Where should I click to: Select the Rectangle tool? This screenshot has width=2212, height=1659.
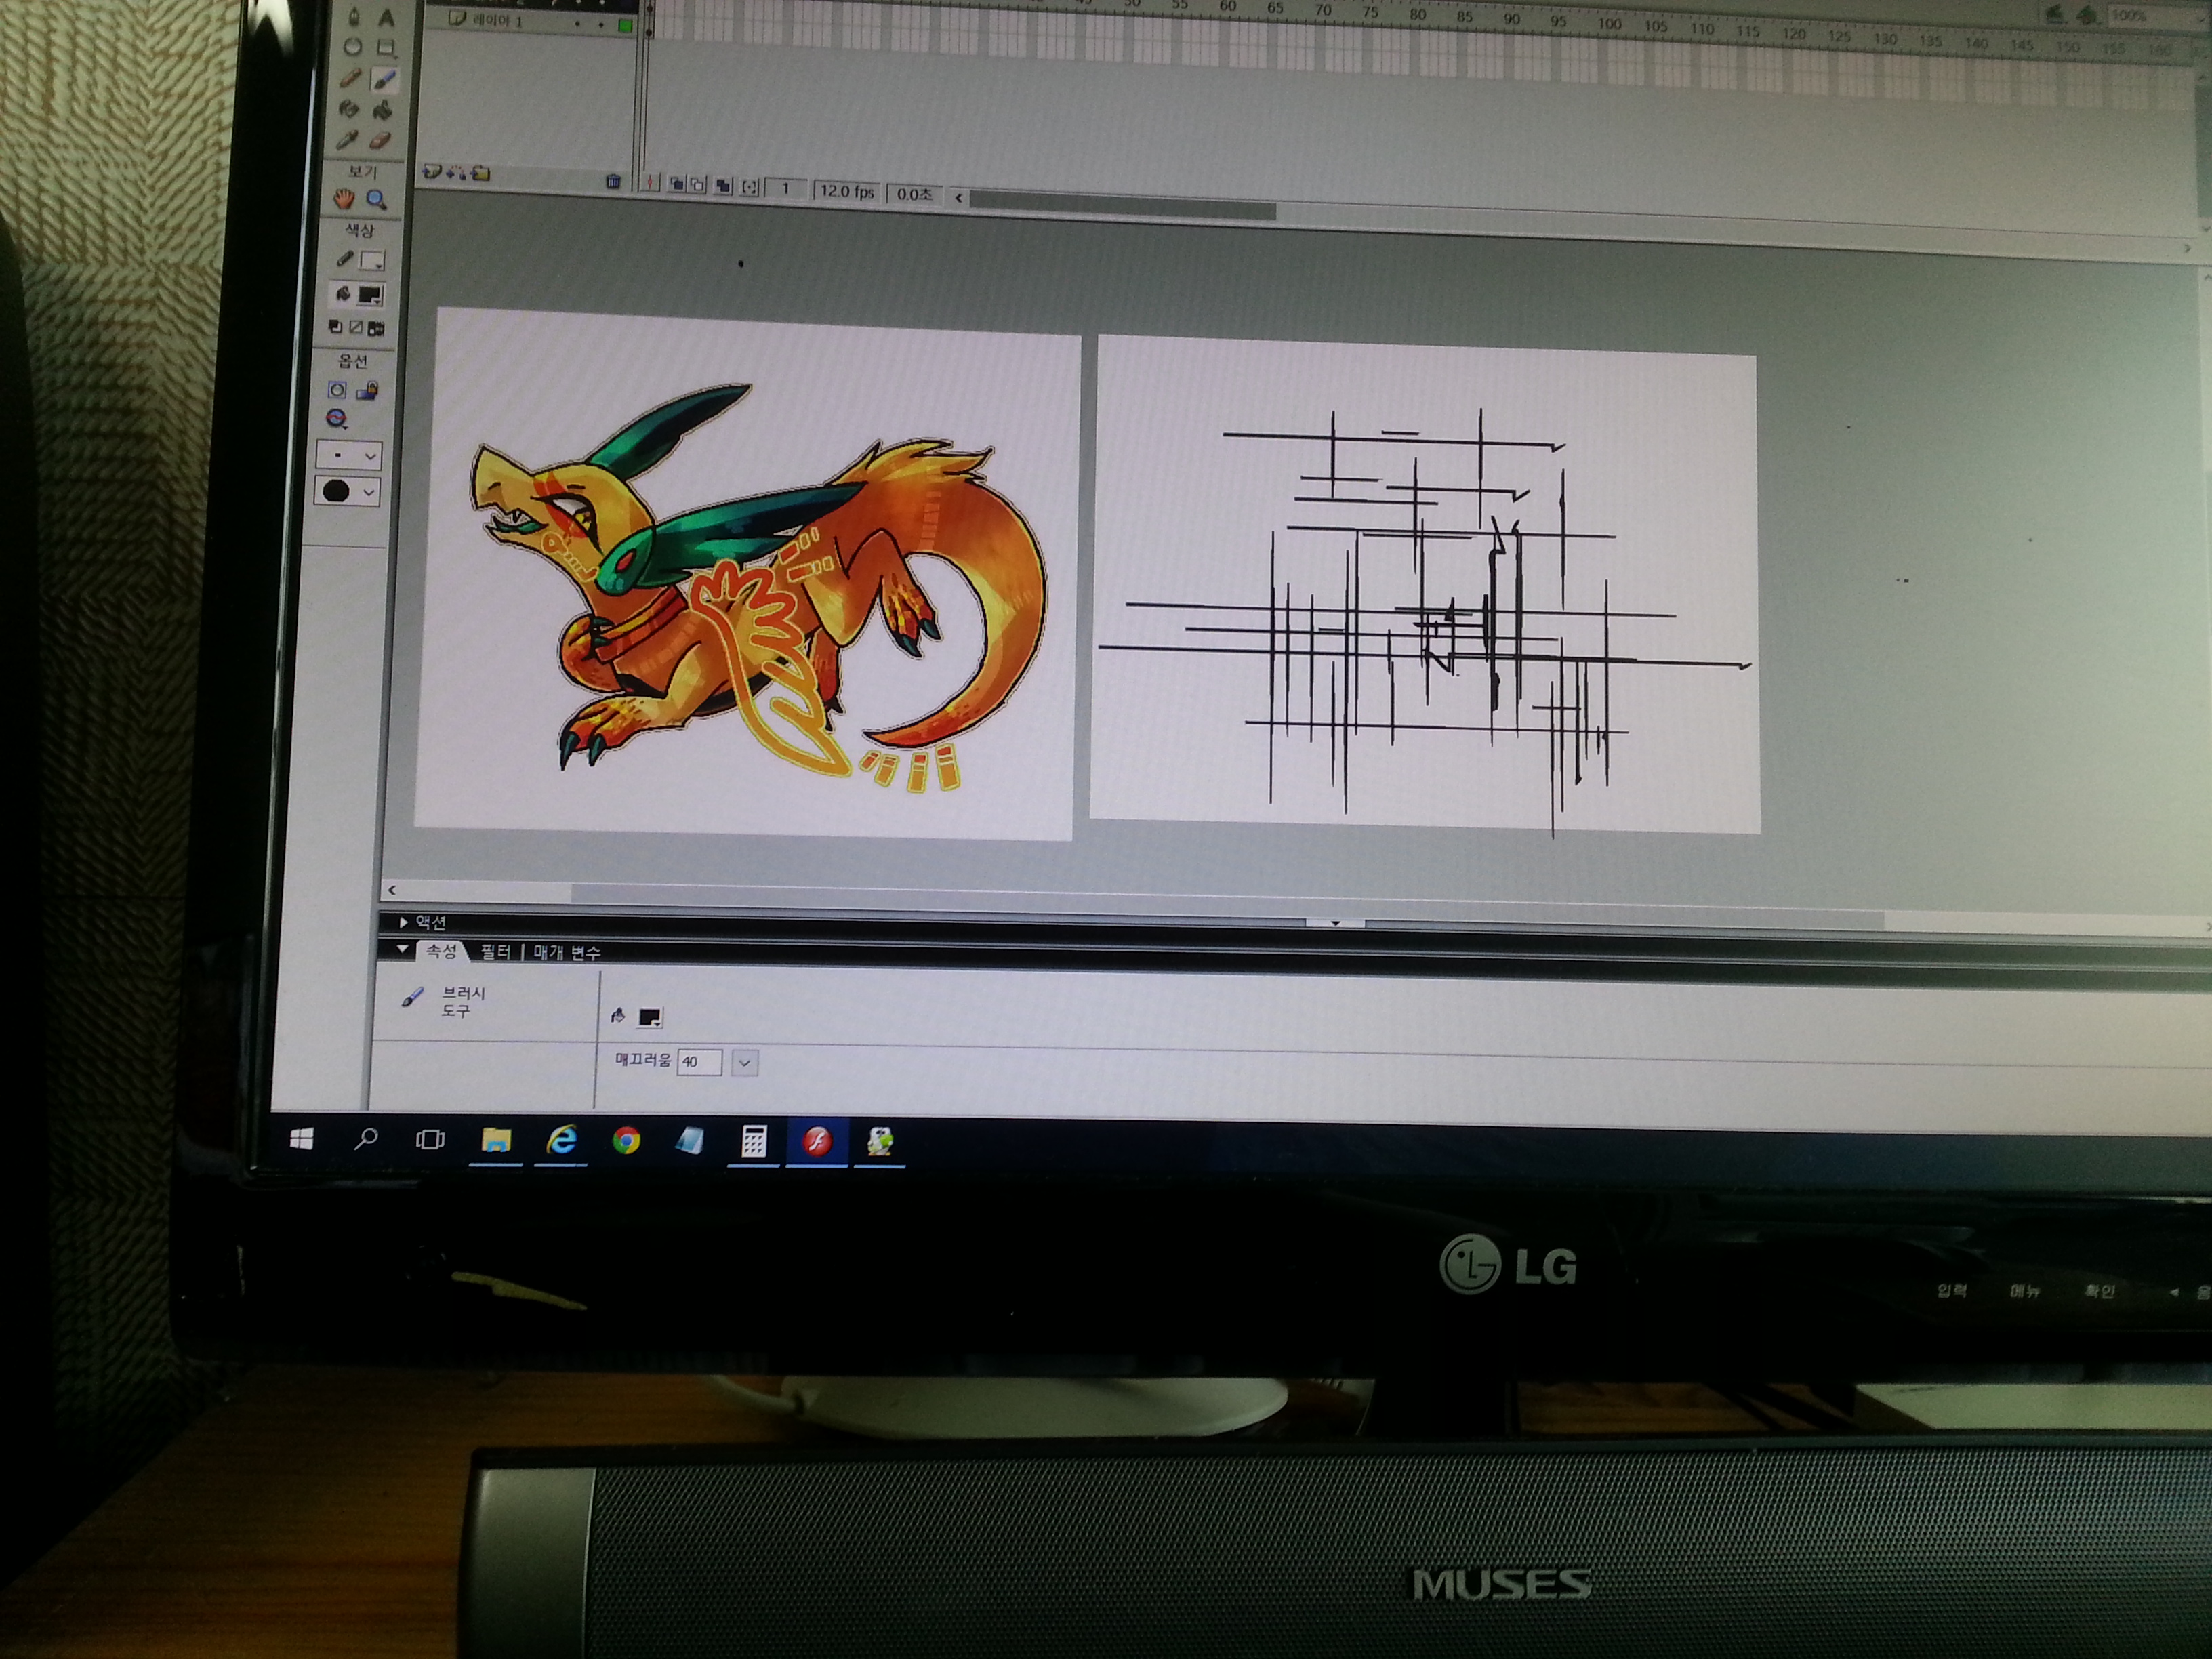386,48
